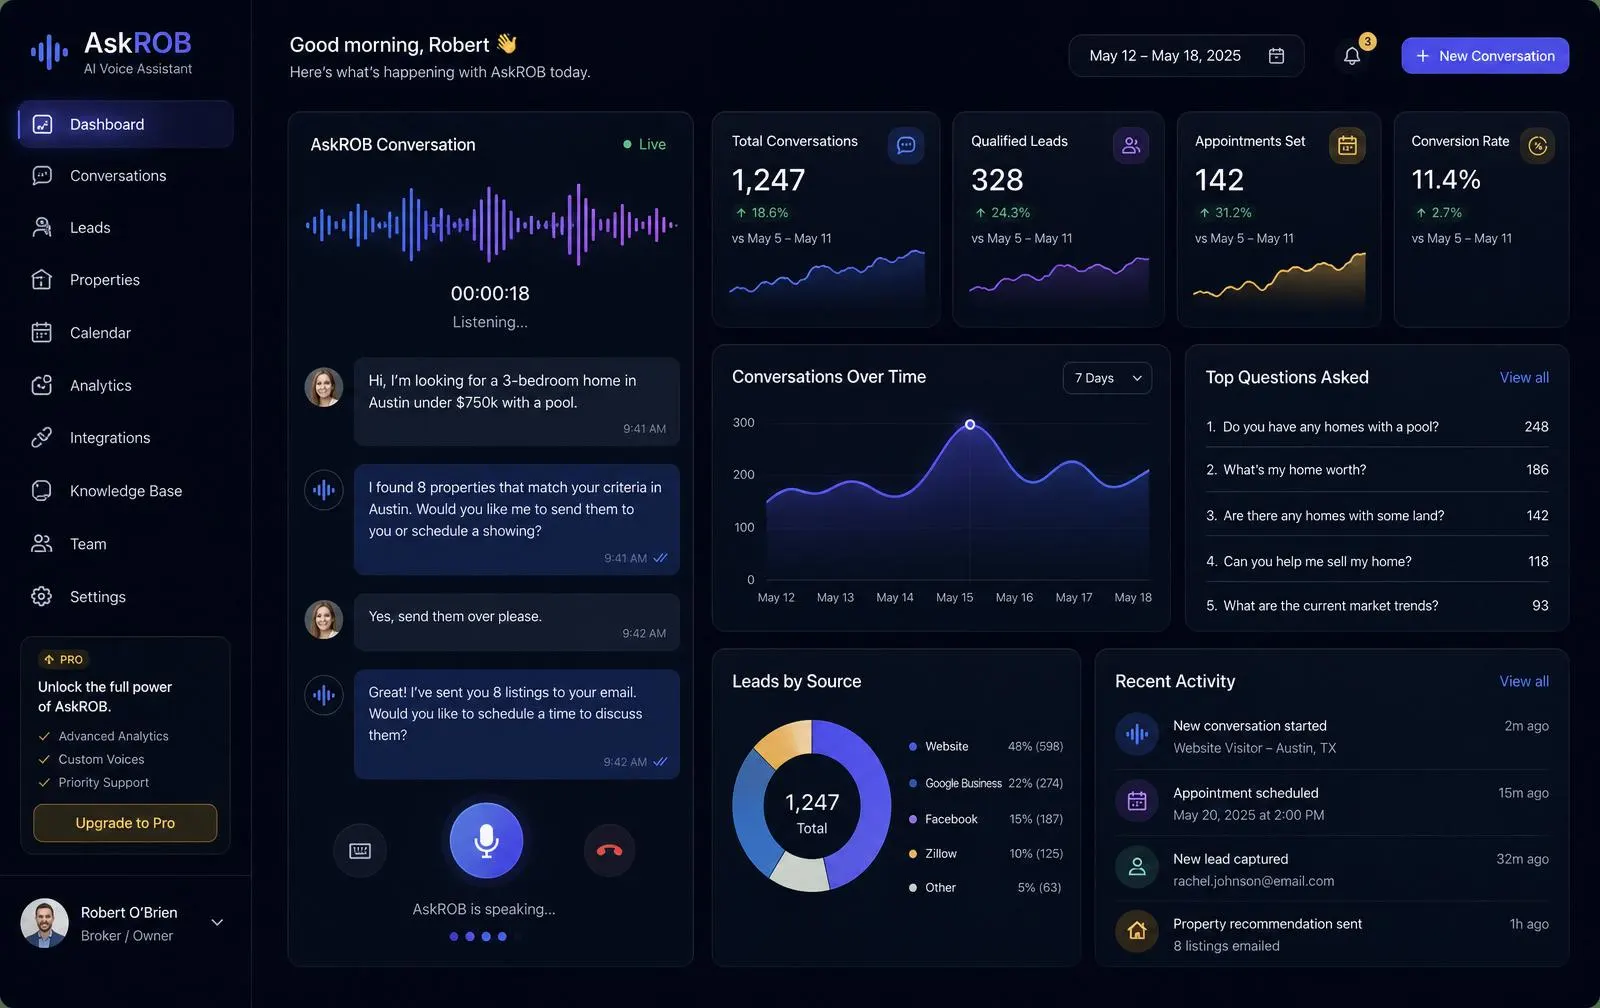Click the Knowledge Base sidebar icon

tap(42, 490)
